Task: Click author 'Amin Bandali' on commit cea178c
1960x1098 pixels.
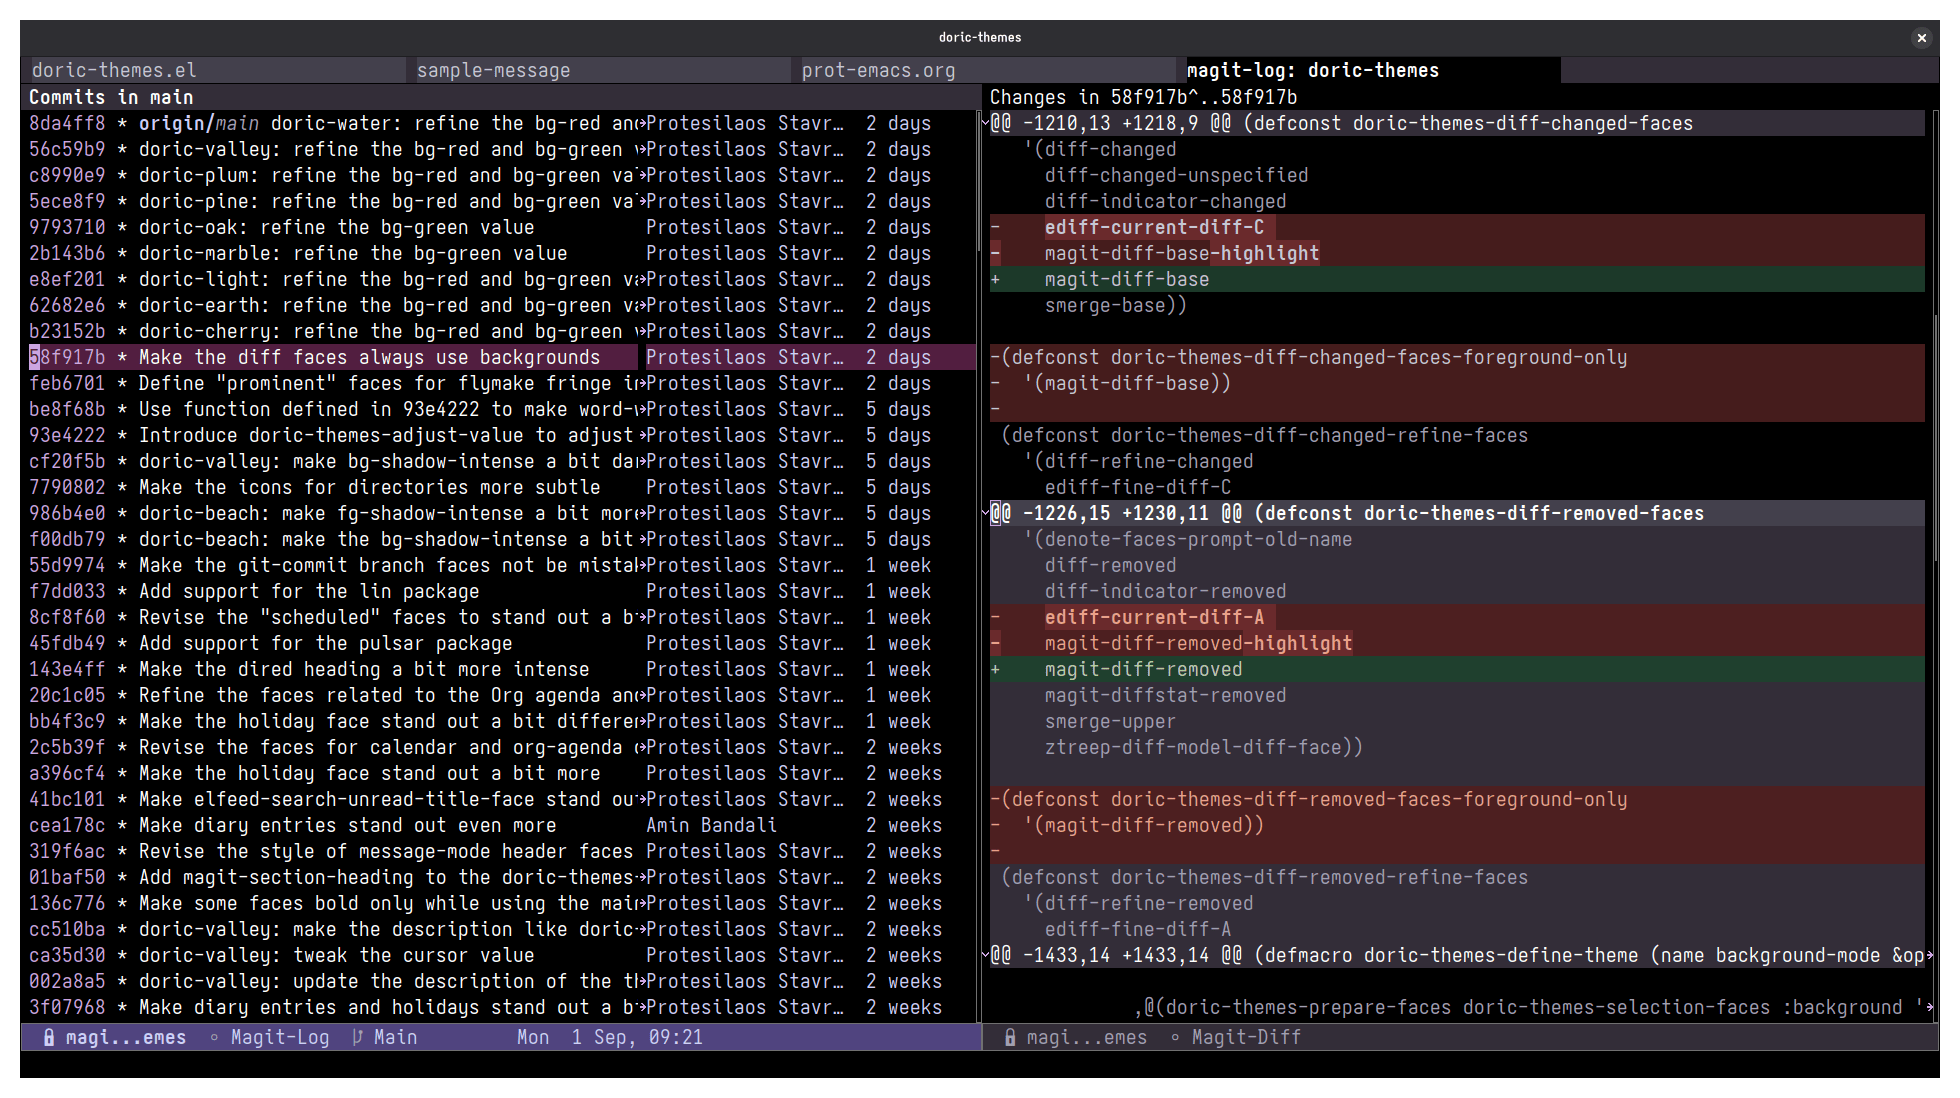Action: (711, 826)
